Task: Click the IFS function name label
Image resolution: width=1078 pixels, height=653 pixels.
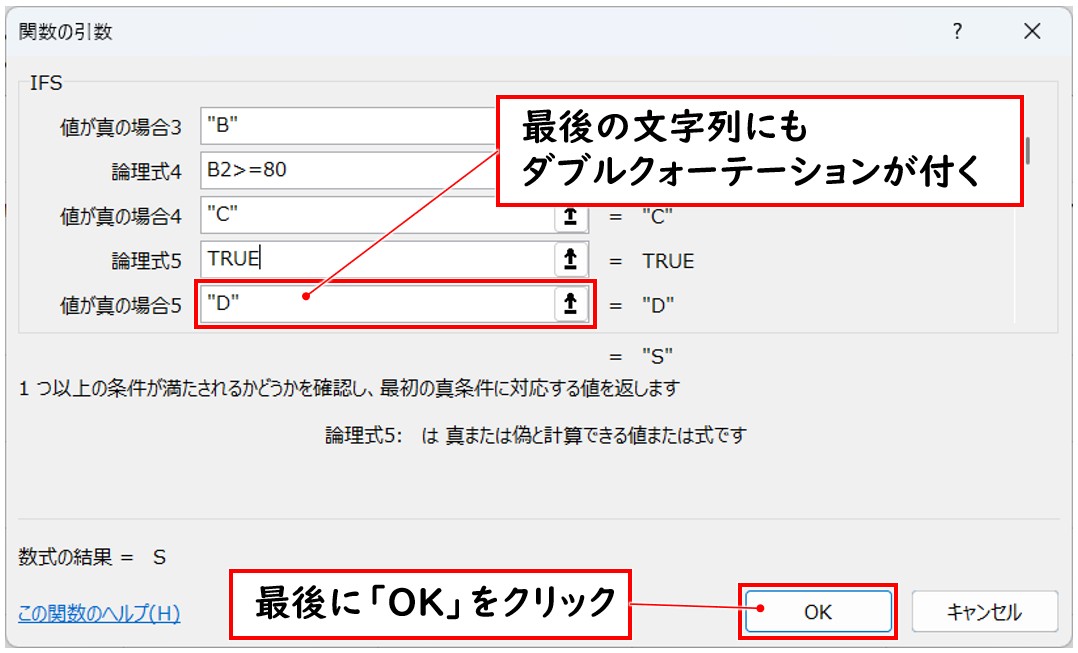Action: click(46, 83)
